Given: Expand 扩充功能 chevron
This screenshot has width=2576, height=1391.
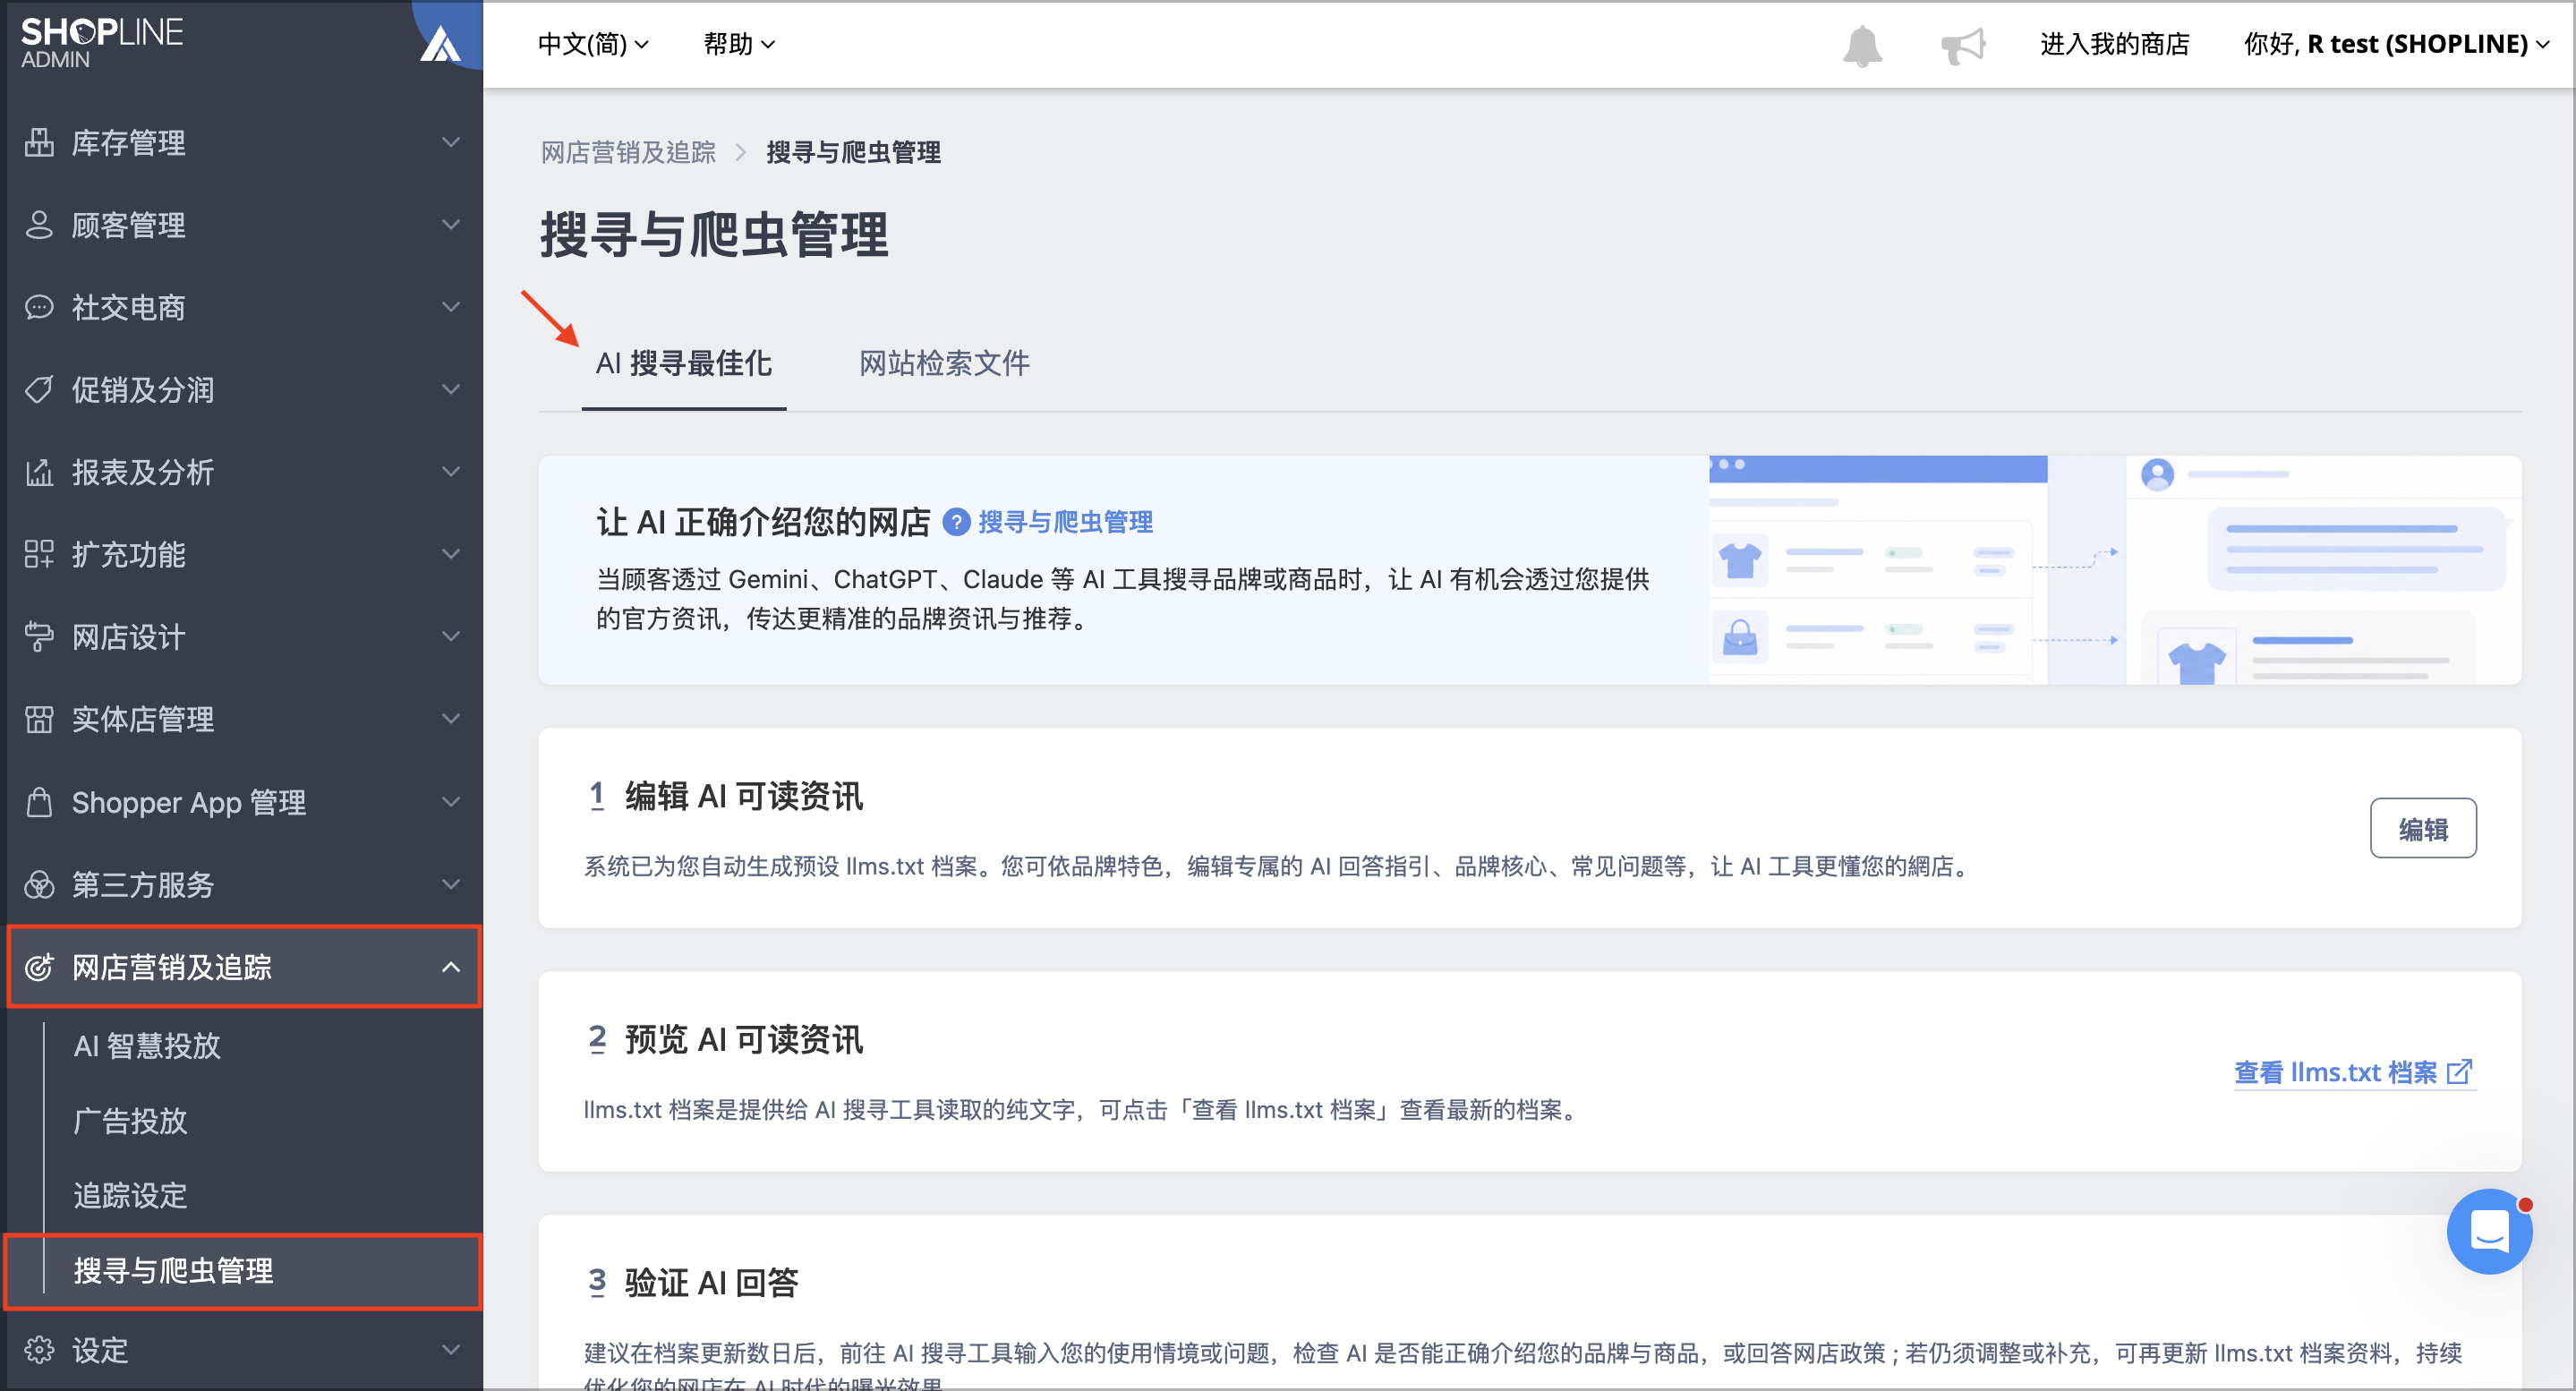Looking at the screenshot, I should (x=451, y=554).
